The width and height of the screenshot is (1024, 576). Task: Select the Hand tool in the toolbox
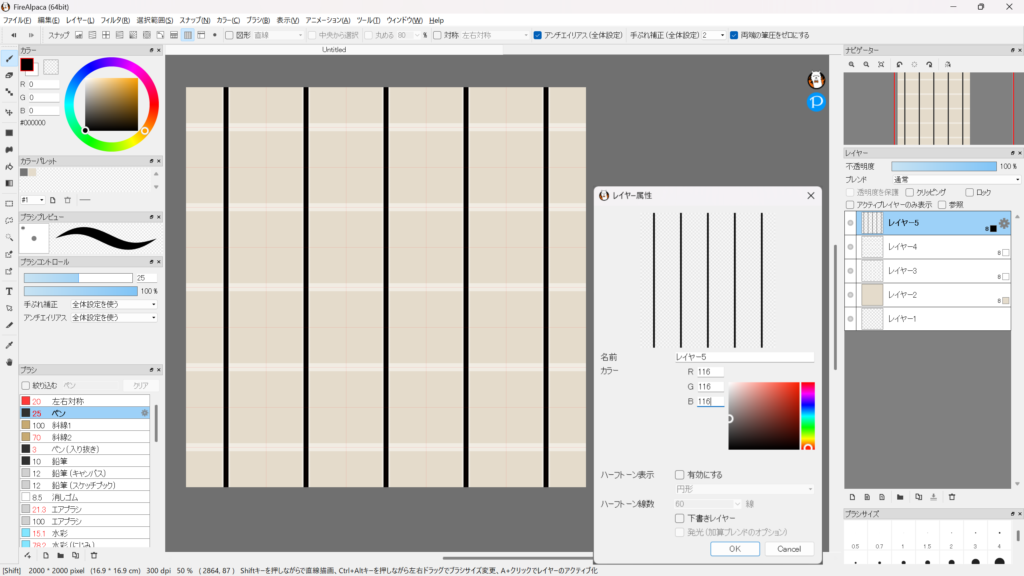[x=9, y=361]
